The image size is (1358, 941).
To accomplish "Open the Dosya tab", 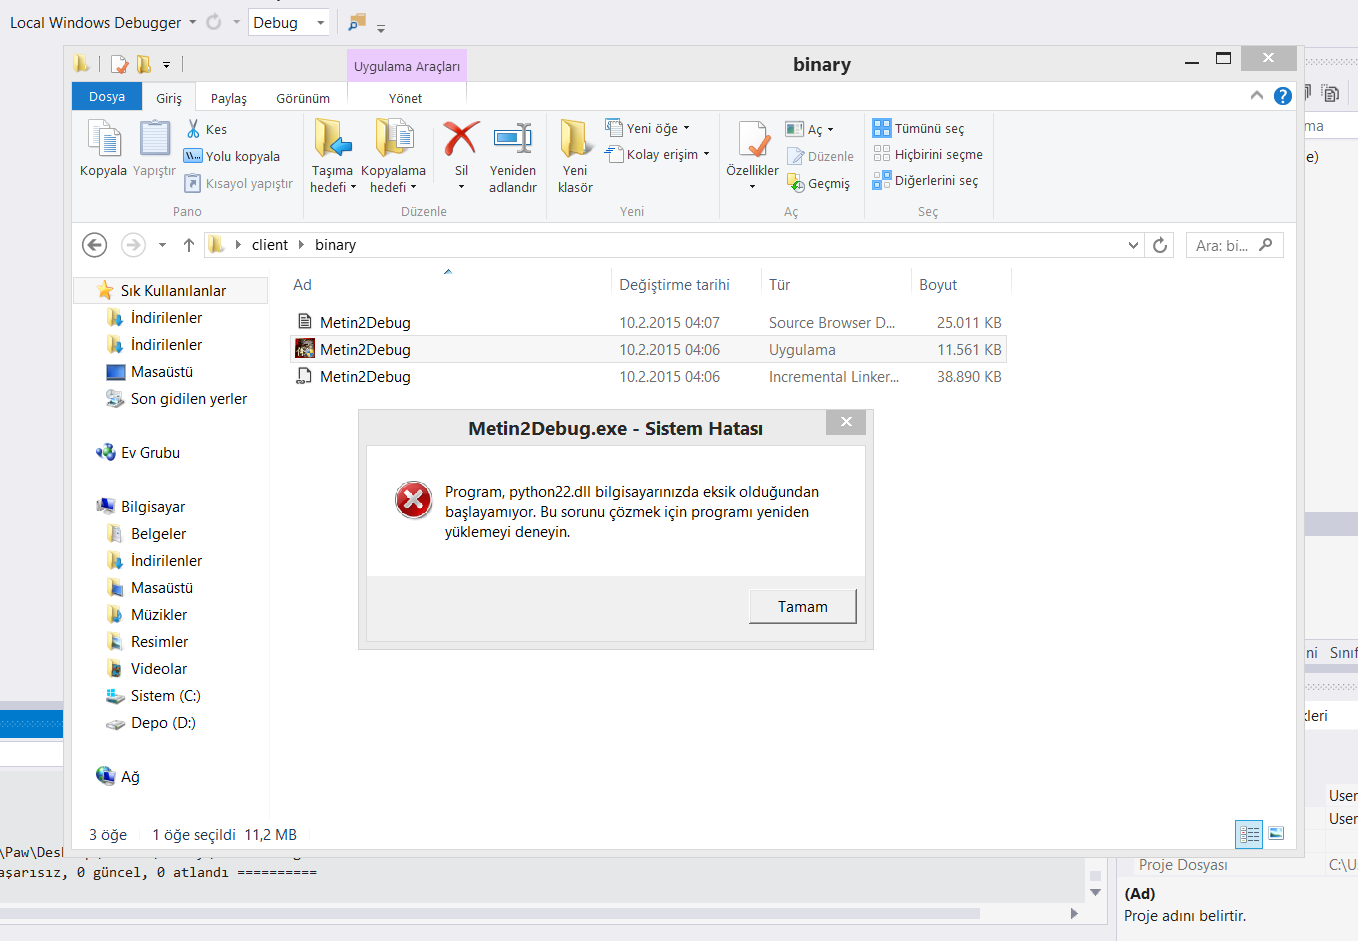I will click(107, 97).
